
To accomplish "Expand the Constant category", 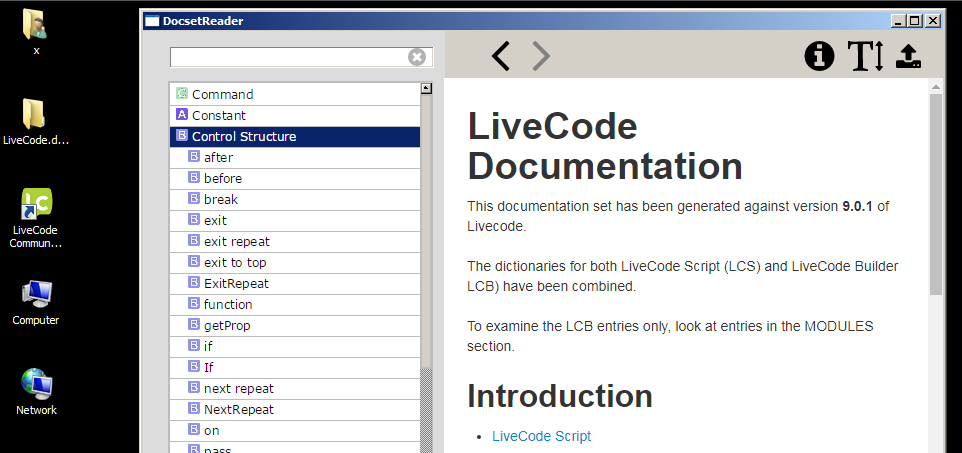I will point(218,115).
